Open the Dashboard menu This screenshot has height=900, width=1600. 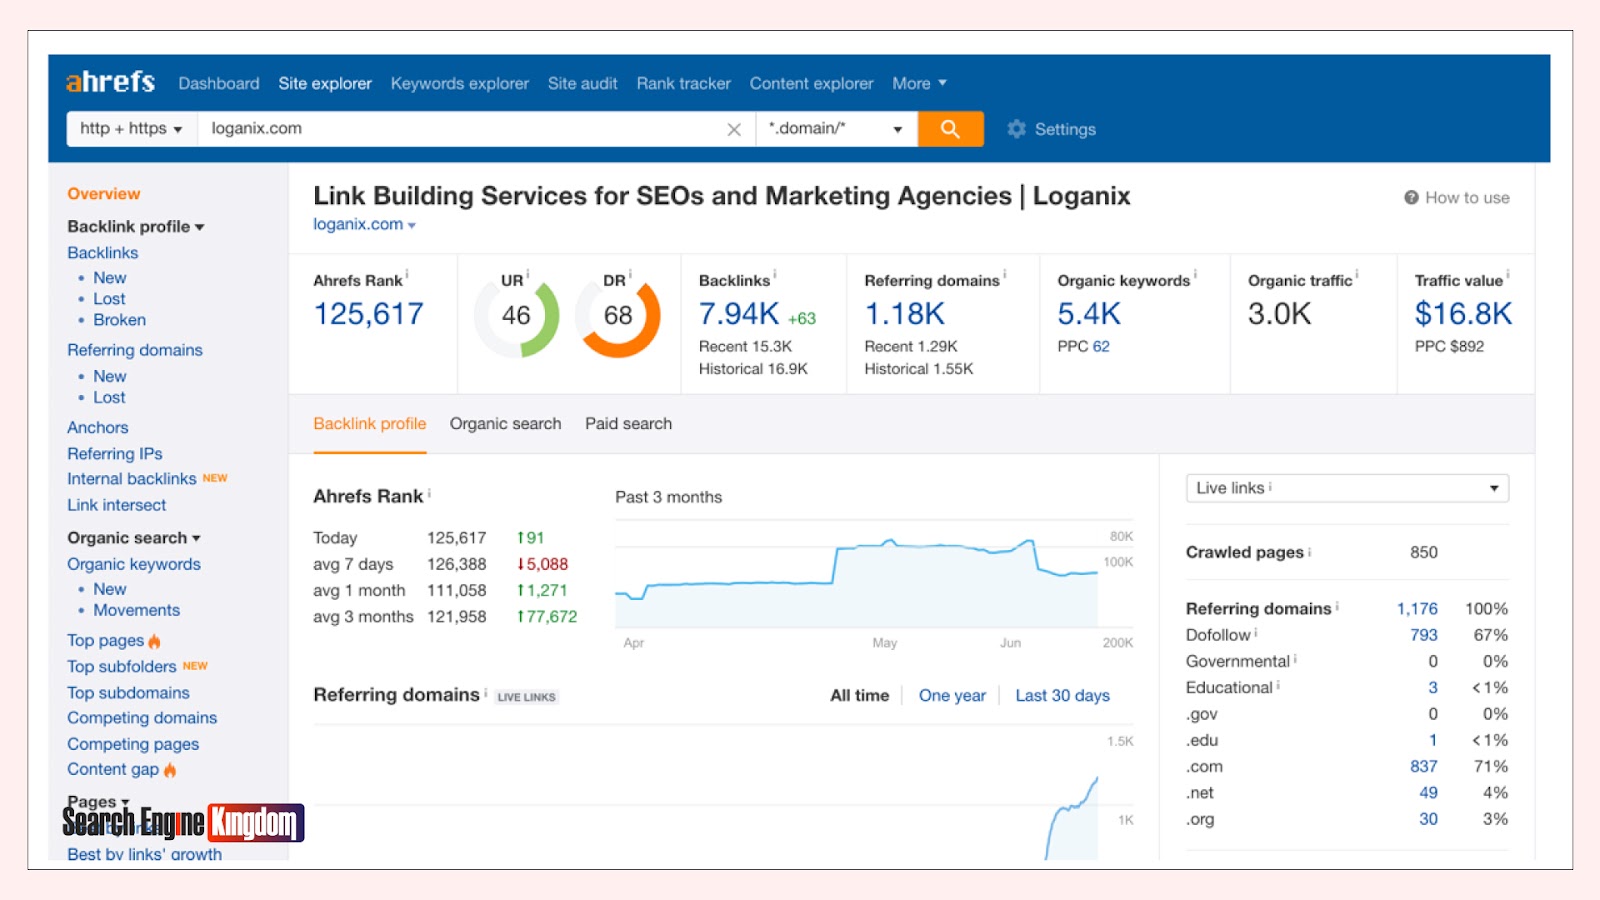point(219,83)
